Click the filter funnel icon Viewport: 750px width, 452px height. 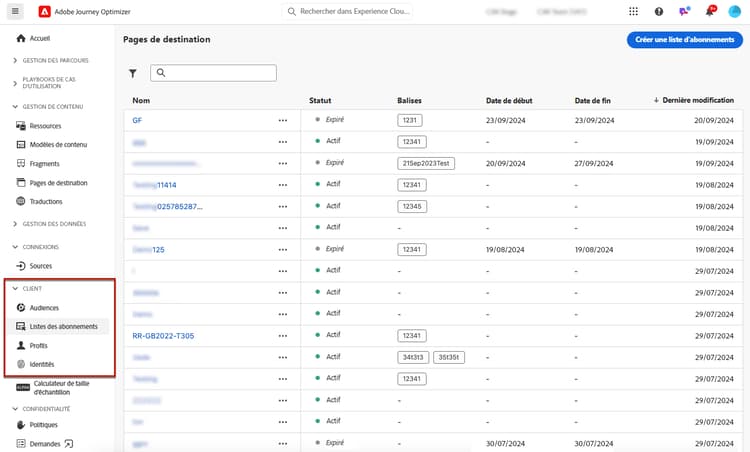[133, 73]
